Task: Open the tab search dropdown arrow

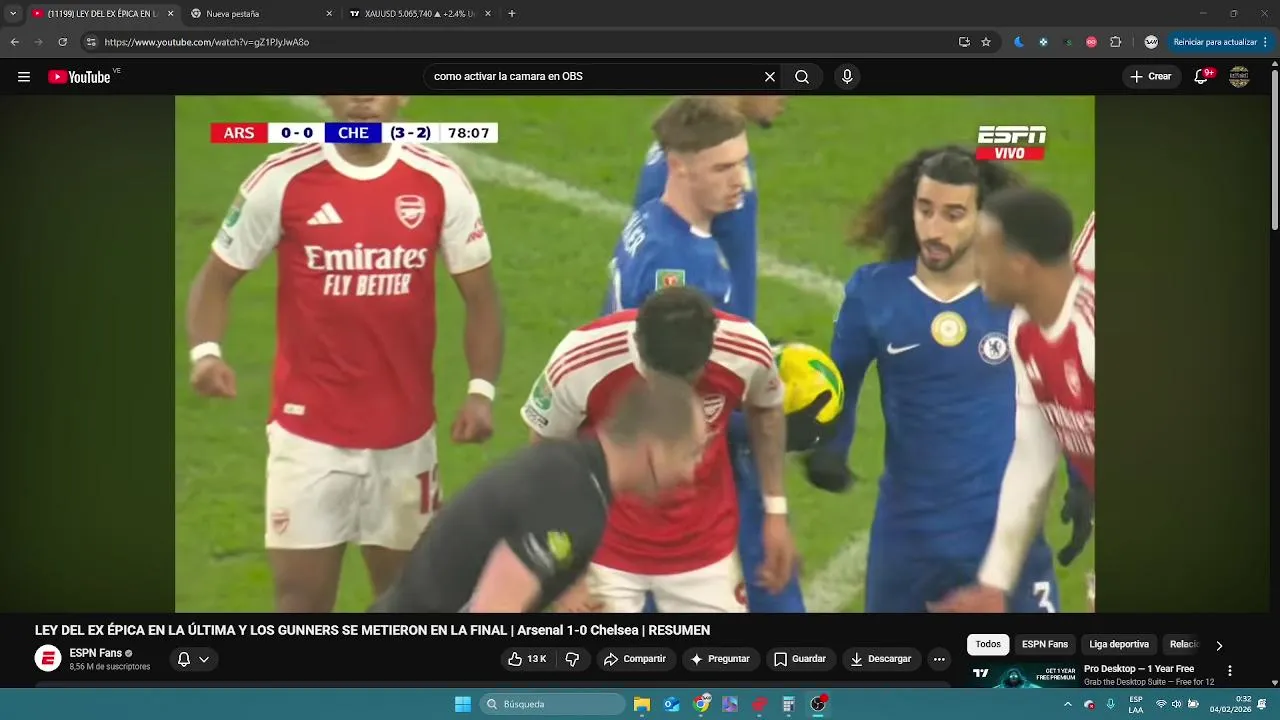Action: click(x=13, y=14)
